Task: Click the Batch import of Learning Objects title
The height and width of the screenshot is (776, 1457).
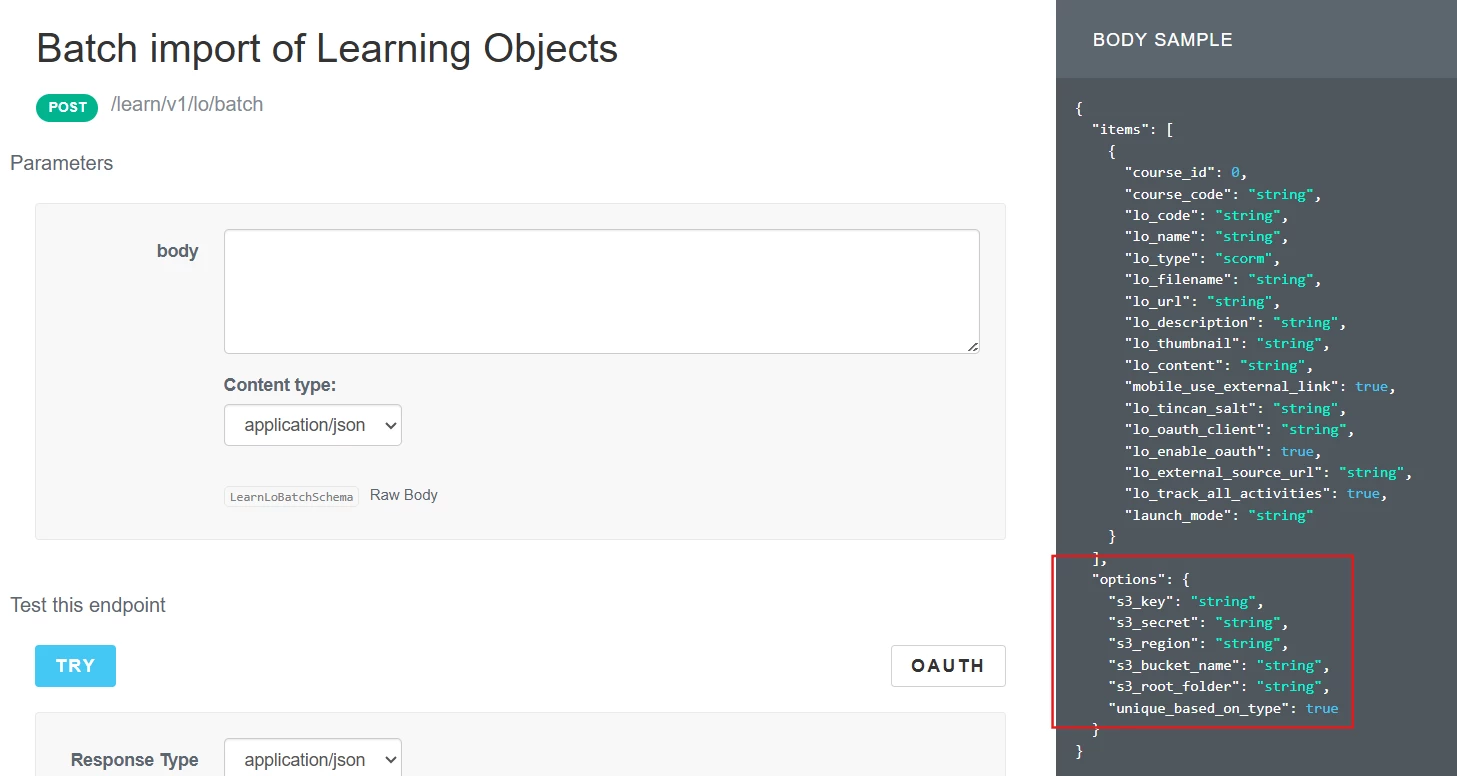Action: [327, 48]
